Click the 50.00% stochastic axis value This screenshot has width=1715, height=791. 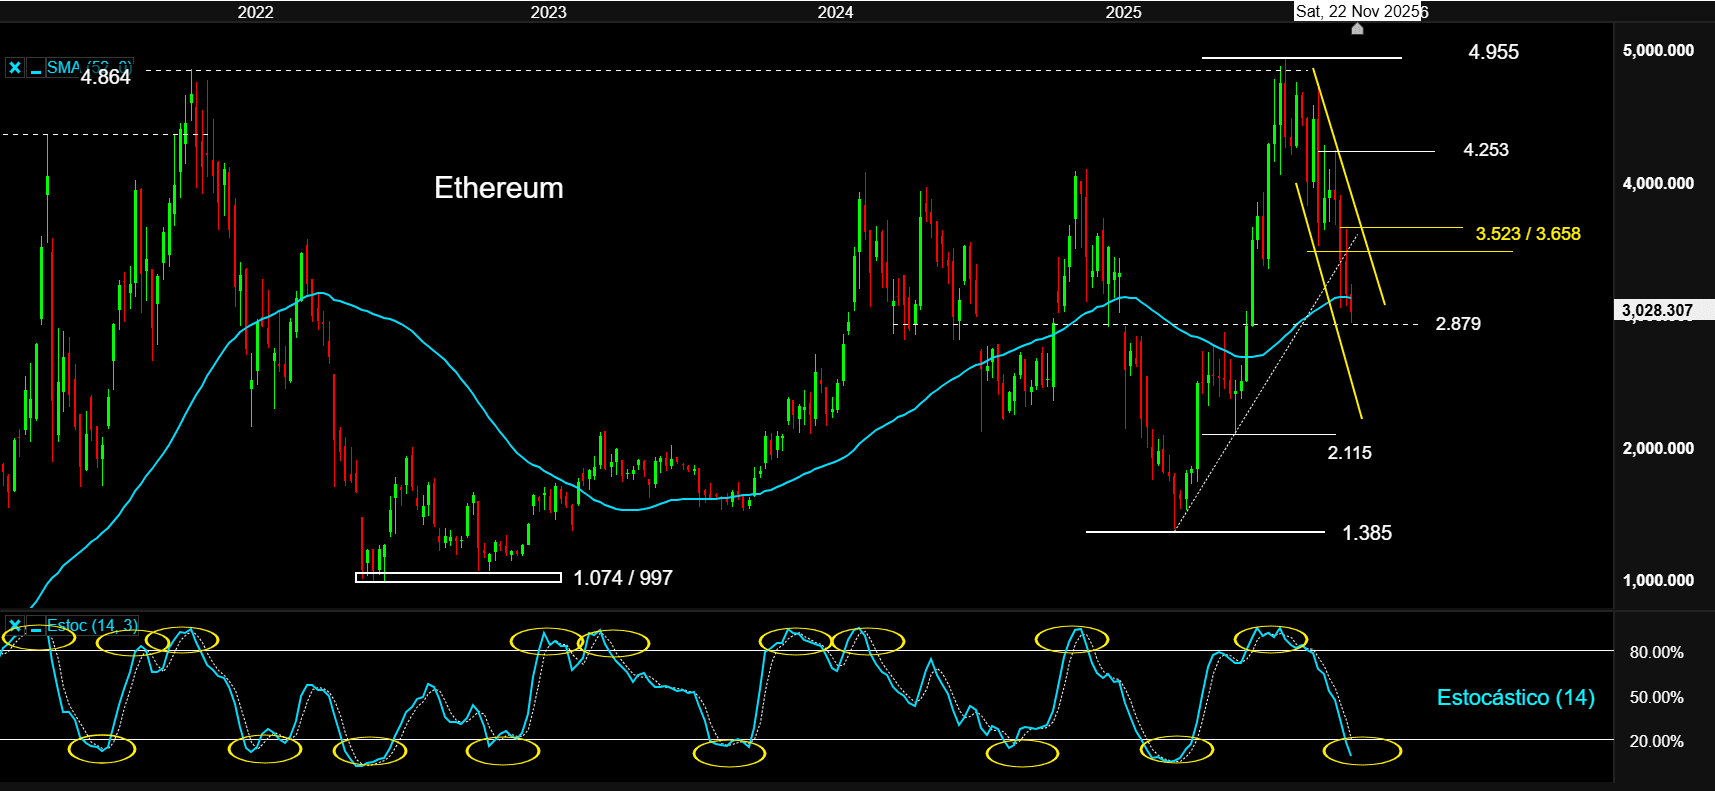tap(1656, 697)
